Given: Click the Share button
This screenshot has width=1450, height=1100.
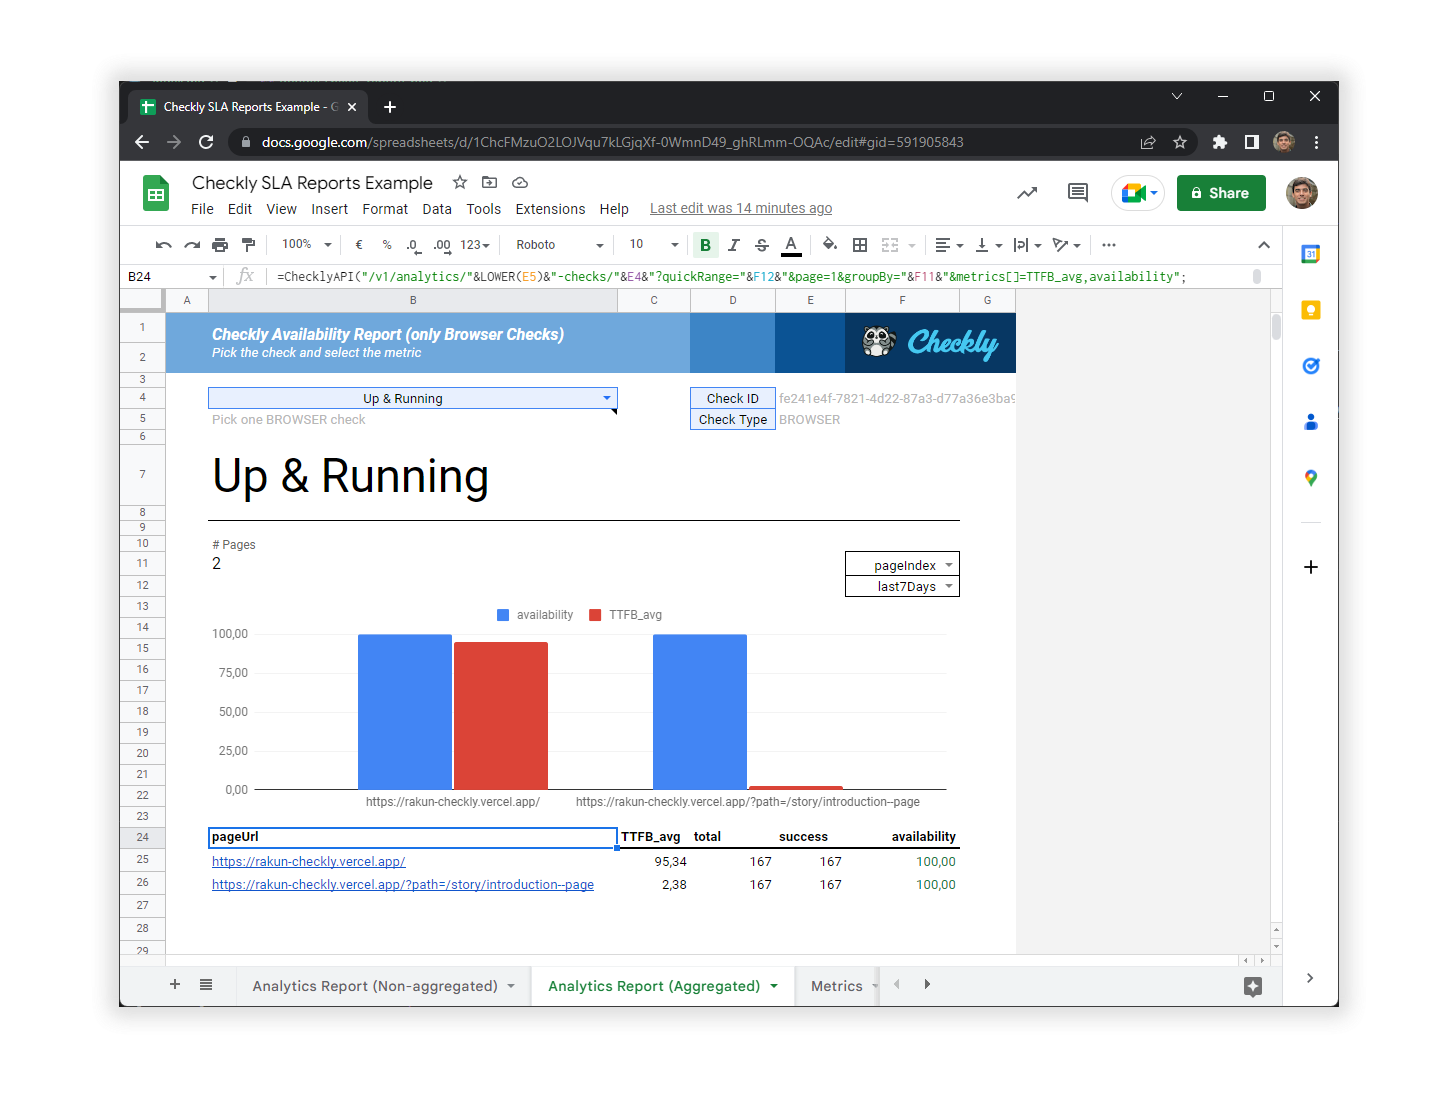Looking at the screenshot, I should [1221, 192].
